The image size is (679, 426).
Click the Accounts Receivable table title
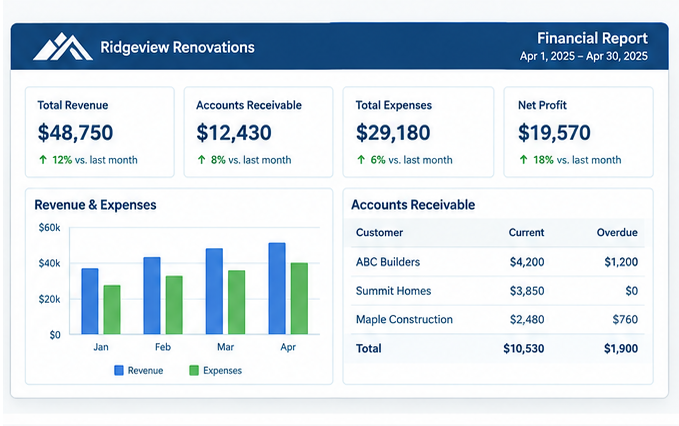[413, 205]
